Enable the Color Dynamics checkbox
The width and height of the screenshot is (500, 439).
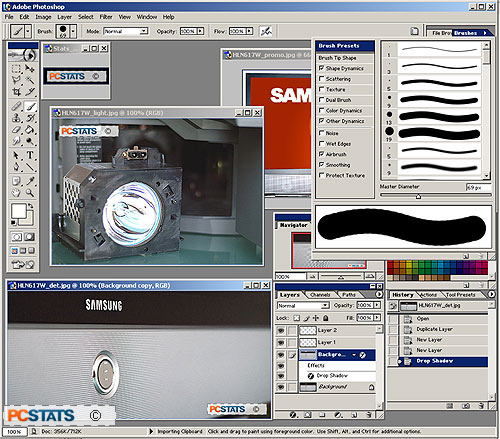[321, 110]
